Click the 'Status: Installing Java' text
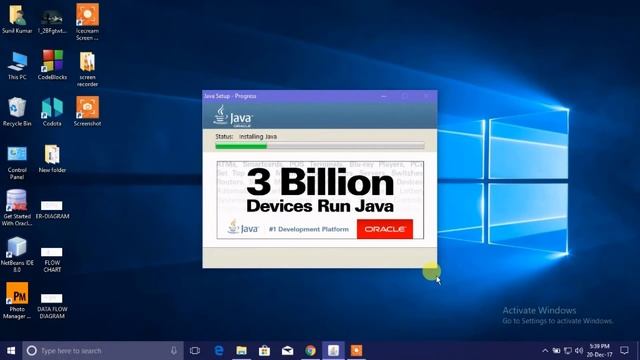 click(x=246, y=136)
